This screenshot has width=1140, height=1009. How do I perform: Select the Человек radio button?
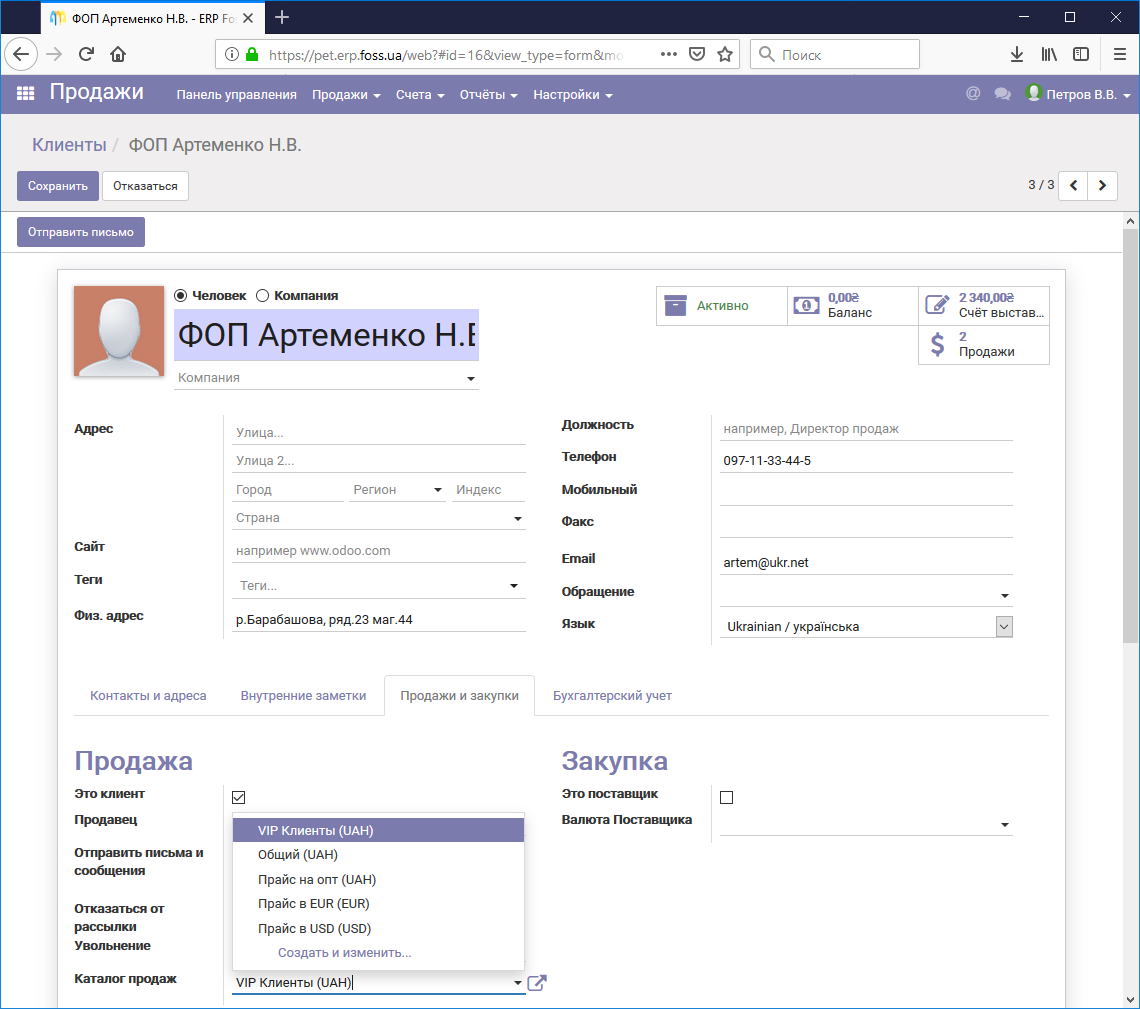point(180,296)
